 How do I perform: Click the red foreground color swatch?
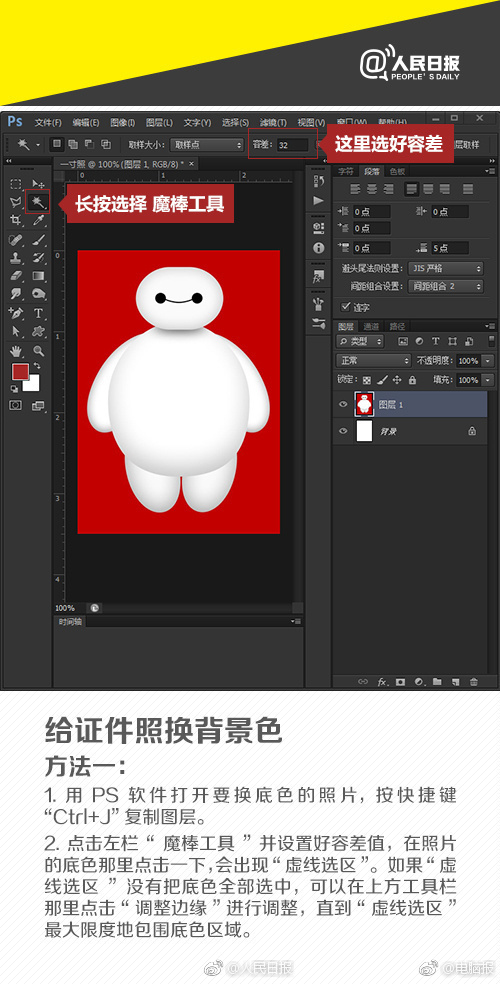20,372
